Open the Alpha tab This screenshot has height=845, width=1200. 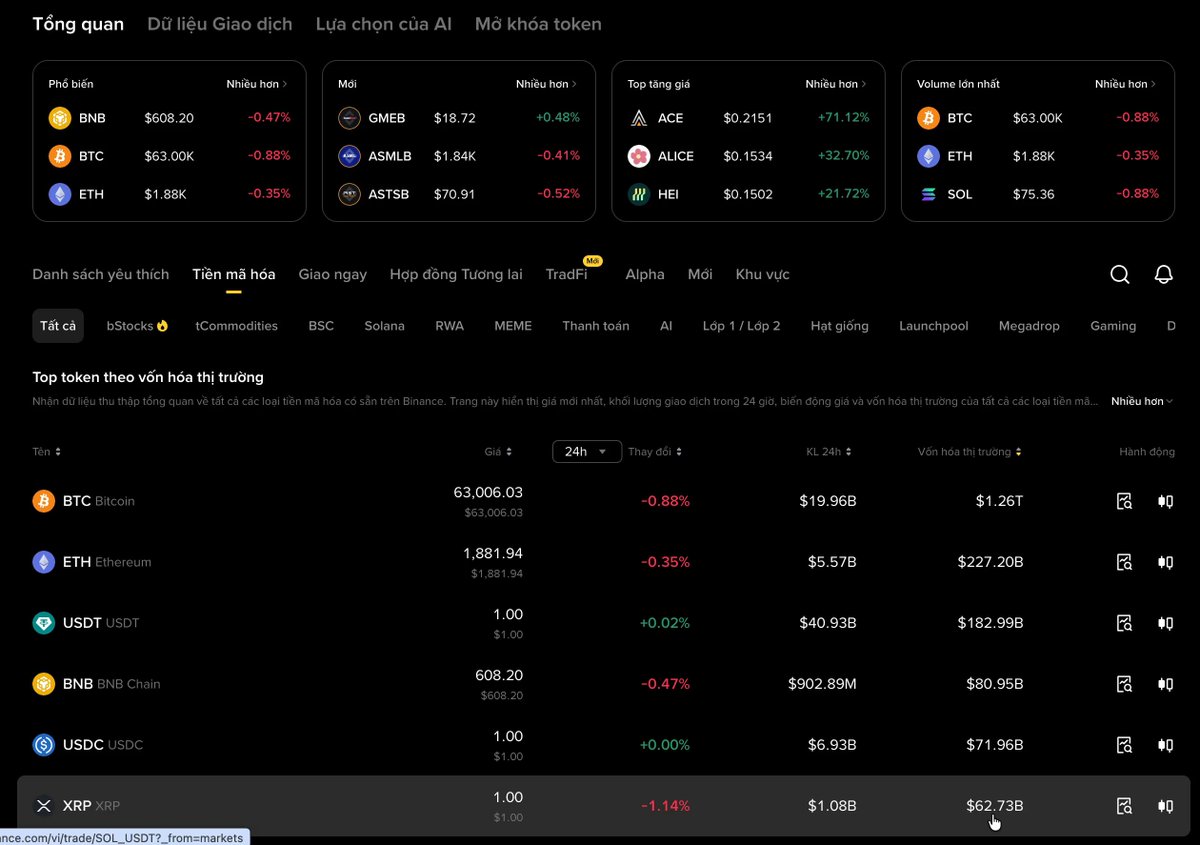[645, 274]
